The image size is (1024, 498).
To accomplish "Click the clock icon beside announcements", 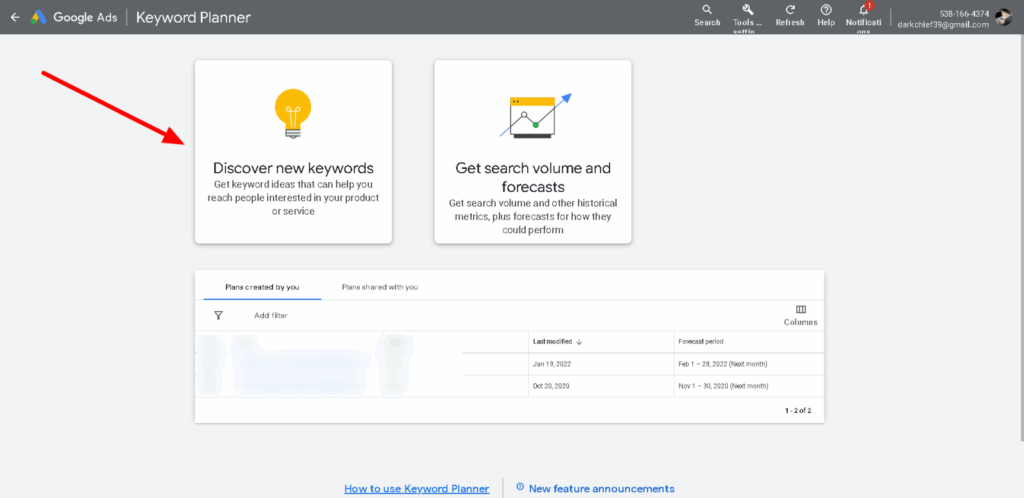I will click(x=520, y=487).
